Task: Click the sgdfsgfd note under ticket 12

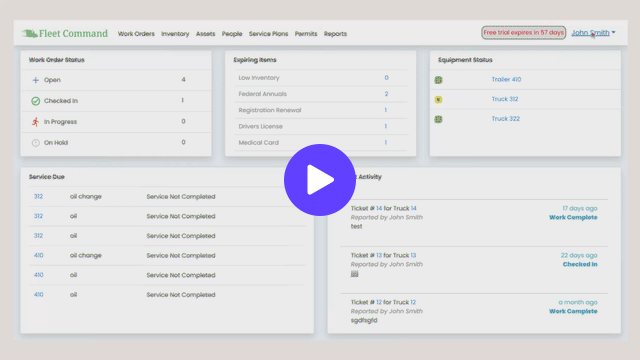Action: coord(364,320)
